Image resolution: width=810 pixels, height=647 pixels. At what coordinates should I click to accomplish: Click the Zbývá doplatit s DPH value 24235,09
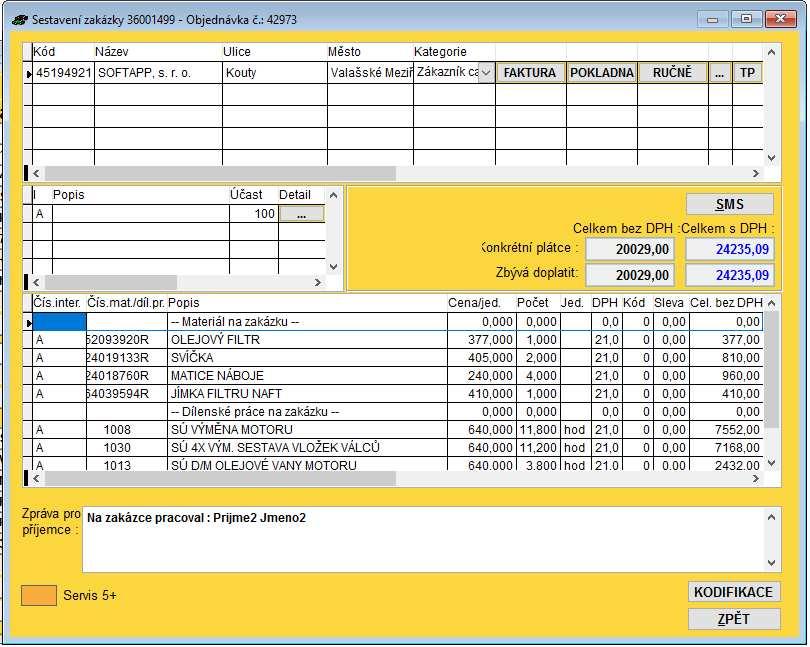pos(729,275)
